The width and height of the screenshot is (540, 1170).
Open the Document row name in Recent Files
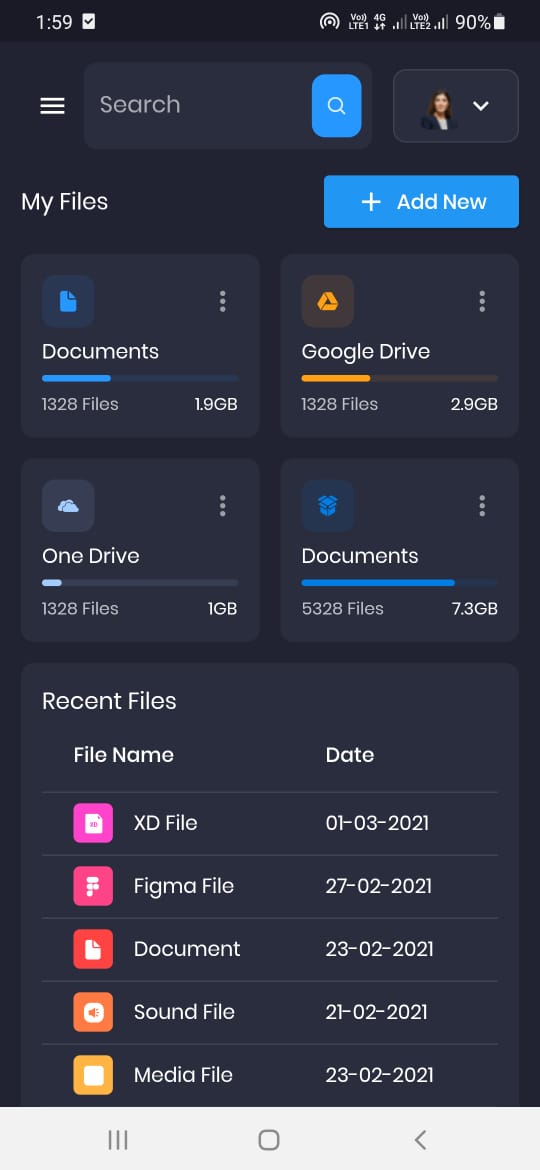pyautogui.click(x=187, y=949)
